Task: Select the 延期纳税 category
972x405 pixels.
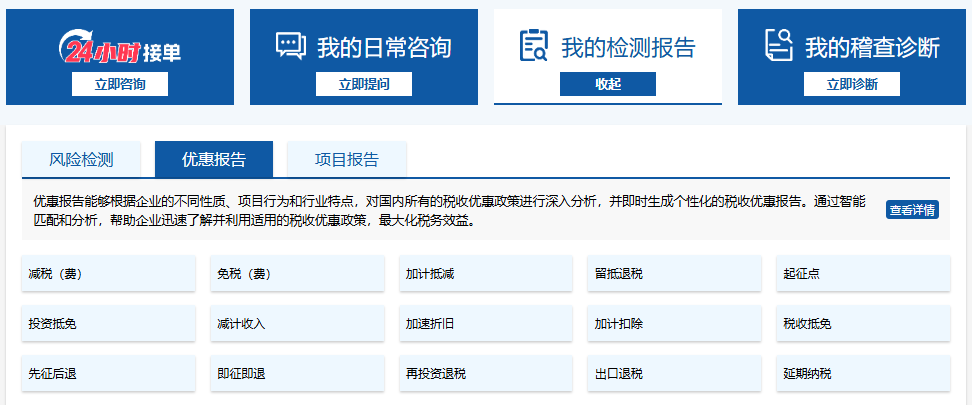Action: 863,374
